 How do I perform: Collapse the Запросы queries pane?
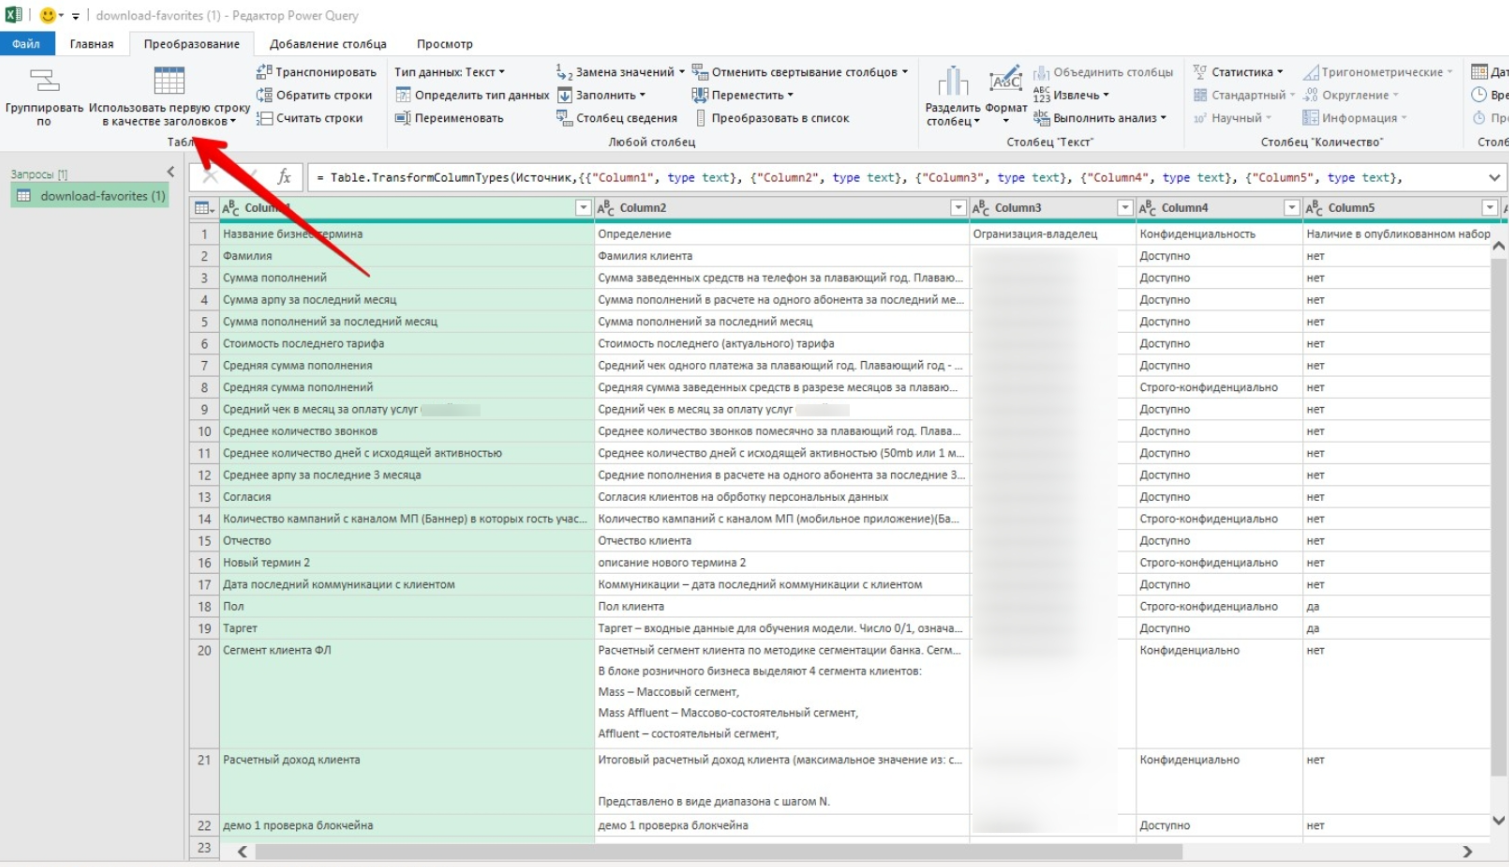pyautogui.click(x=170, y=173)
